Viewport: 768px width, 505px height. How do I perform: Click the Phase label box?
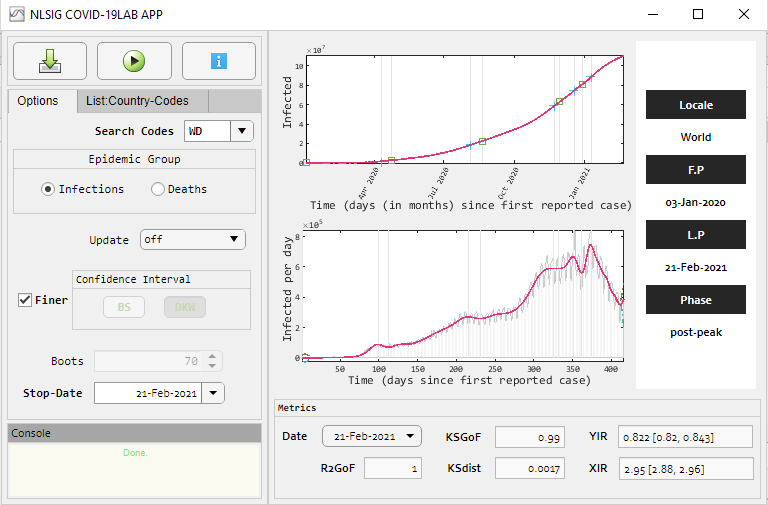click(696, 300)
